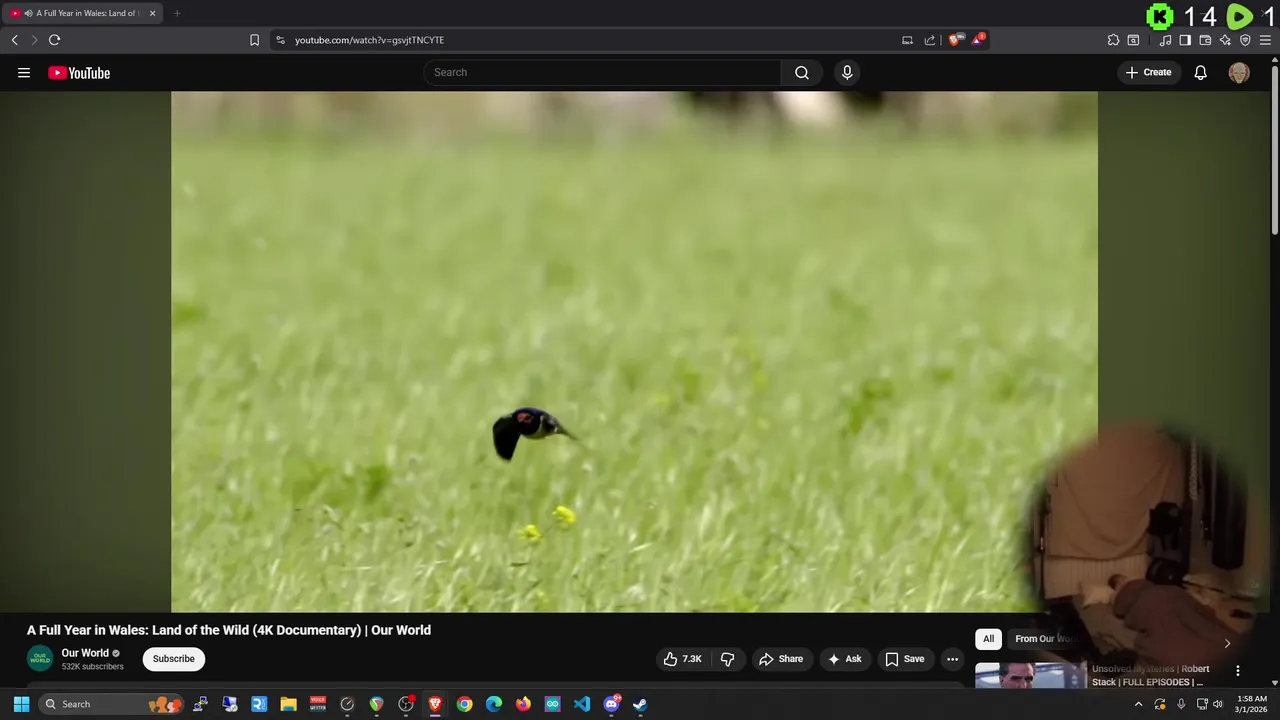The image size is (1280, 720).
Task: Open the Our World channel name link
Action: [85, 653]
